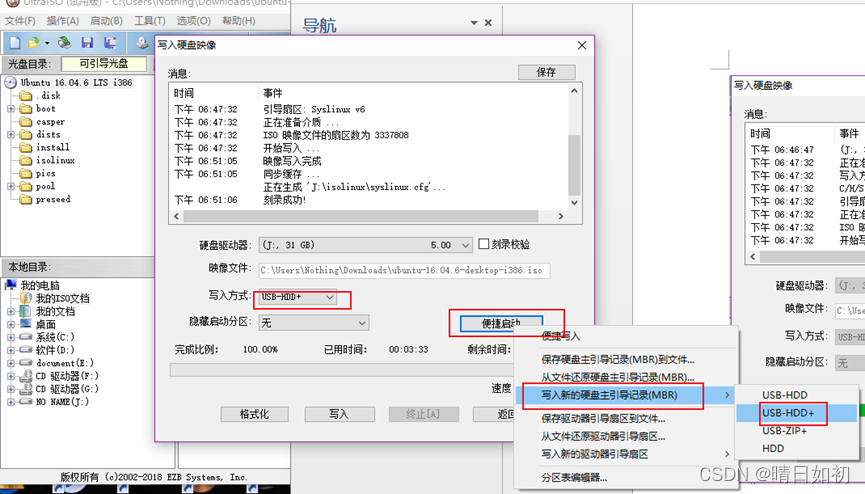Click the 保存 button above the message log
The height and width of the screenshot is (494, 865).
546,72
